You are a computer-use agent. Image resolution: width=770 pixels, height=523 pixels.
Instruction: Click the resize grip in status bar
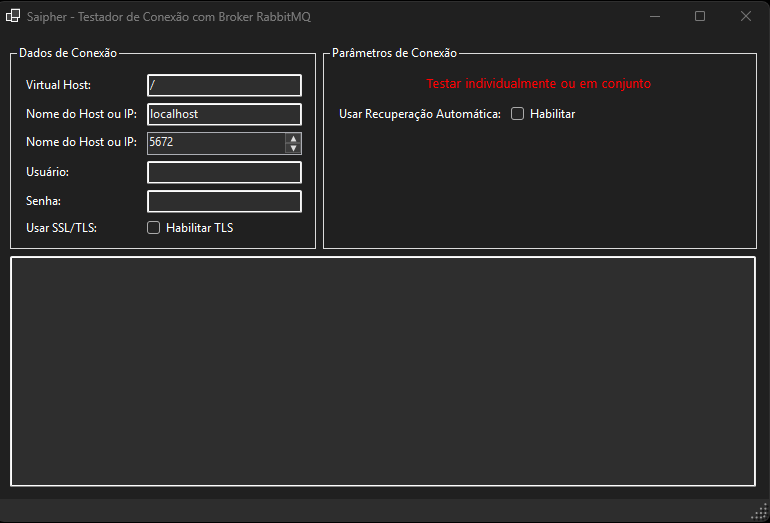(x=760, y=512)
